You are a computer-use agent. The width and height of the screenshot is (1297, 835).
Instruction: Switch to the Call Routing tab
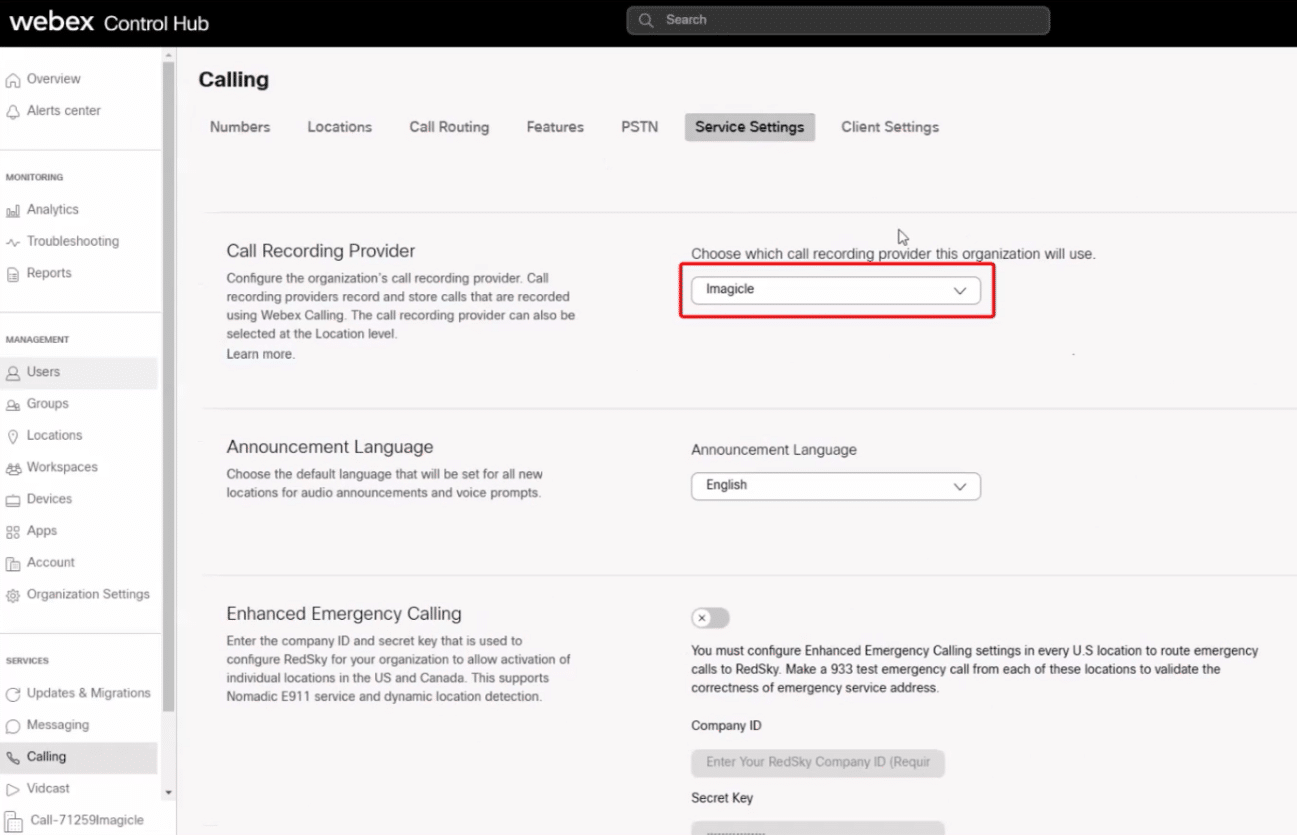pos(449,127)
